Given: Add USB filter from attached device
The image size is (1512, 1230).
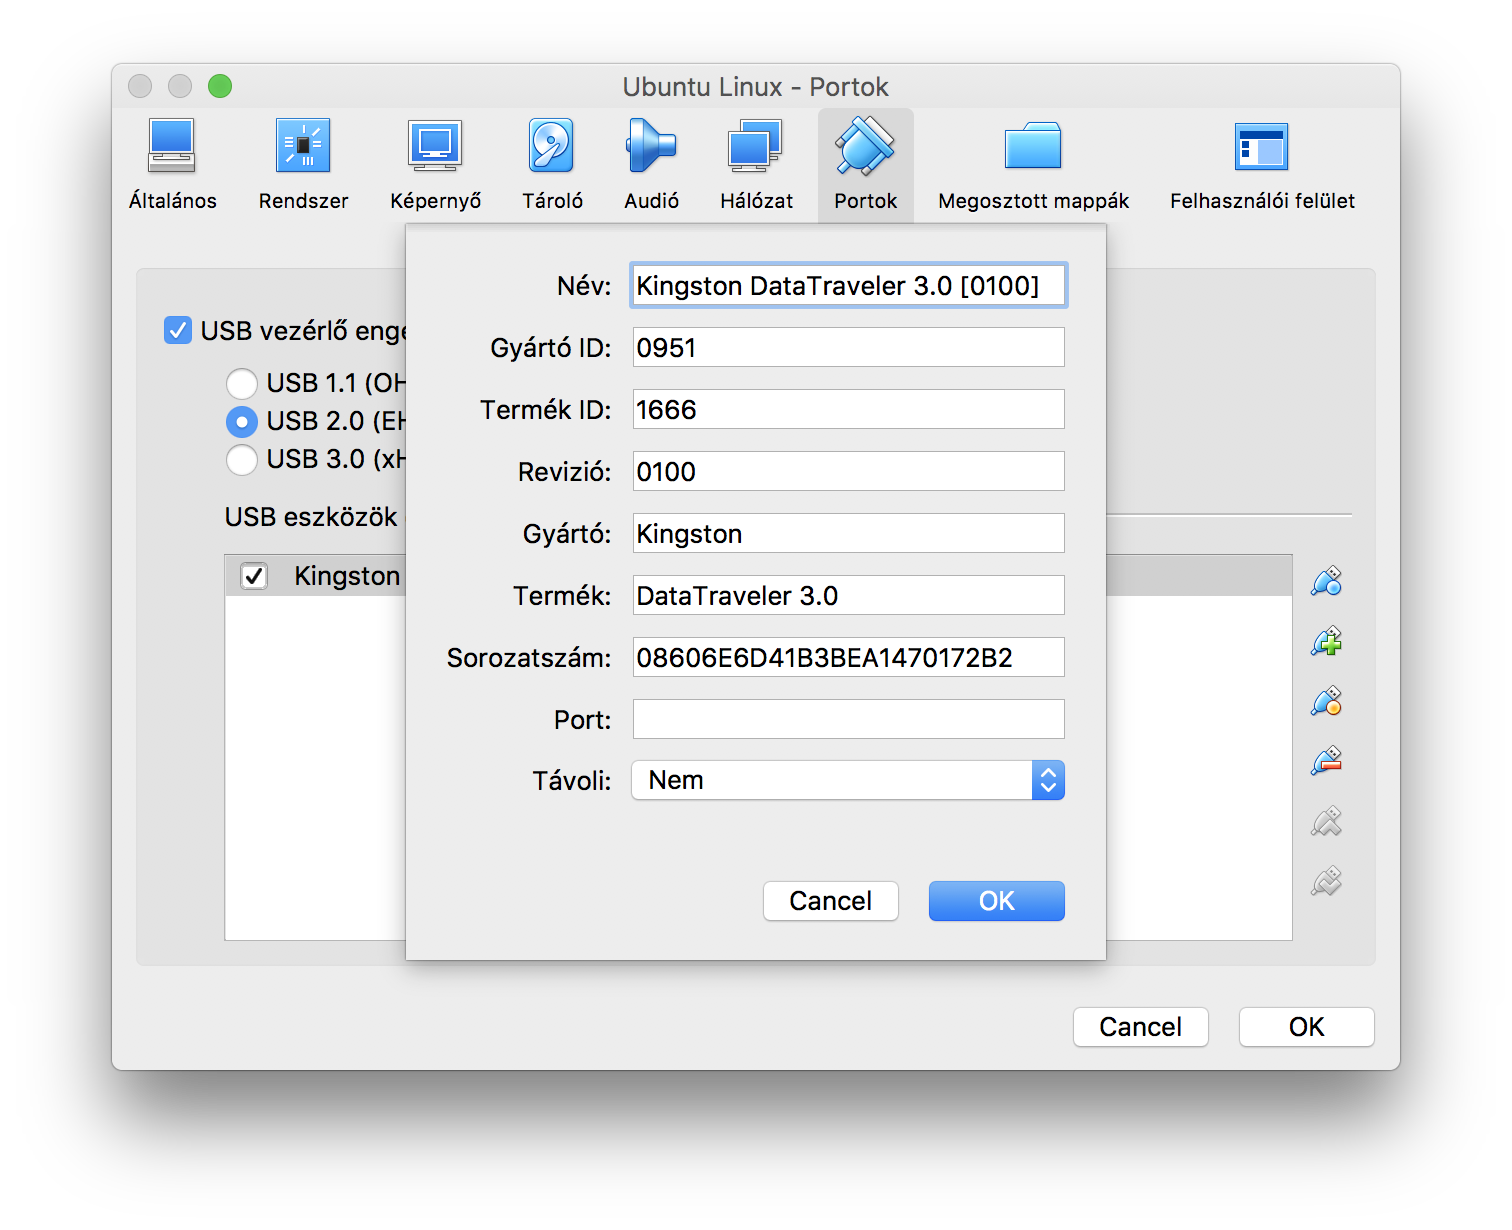Looking at the screenshot, I should click(1327, 641).
